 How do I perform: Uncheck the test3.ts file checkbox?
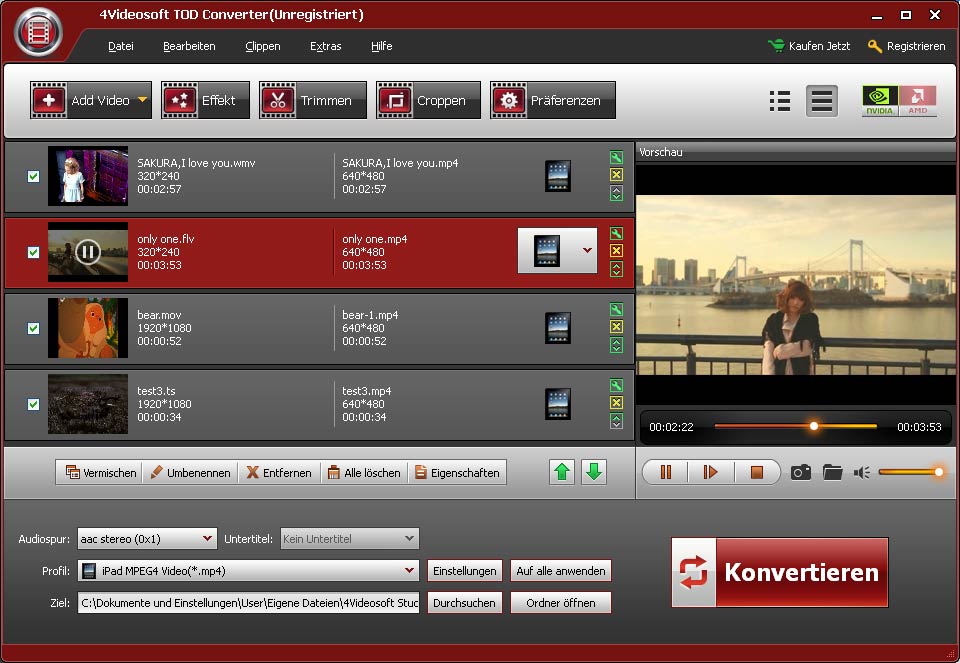point(33,404)
